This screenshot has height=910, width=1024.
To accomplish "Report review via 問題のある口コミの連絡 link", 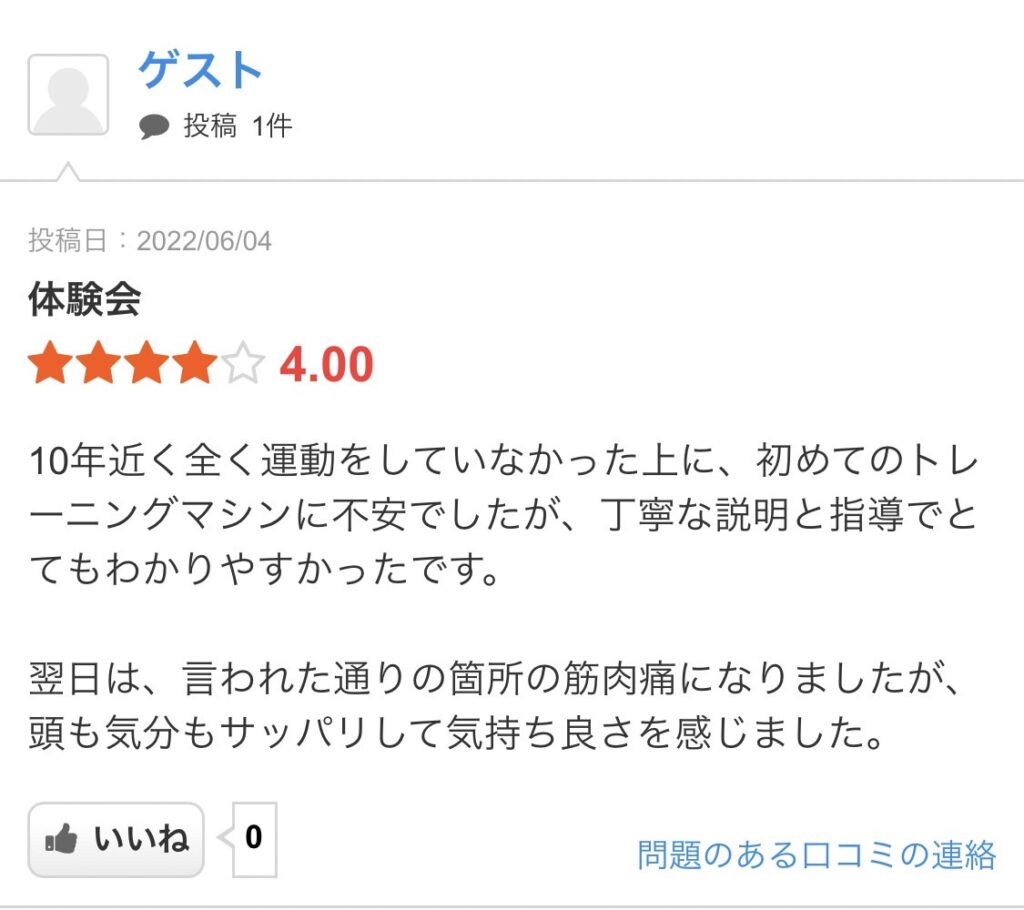I will click(816, 854).
